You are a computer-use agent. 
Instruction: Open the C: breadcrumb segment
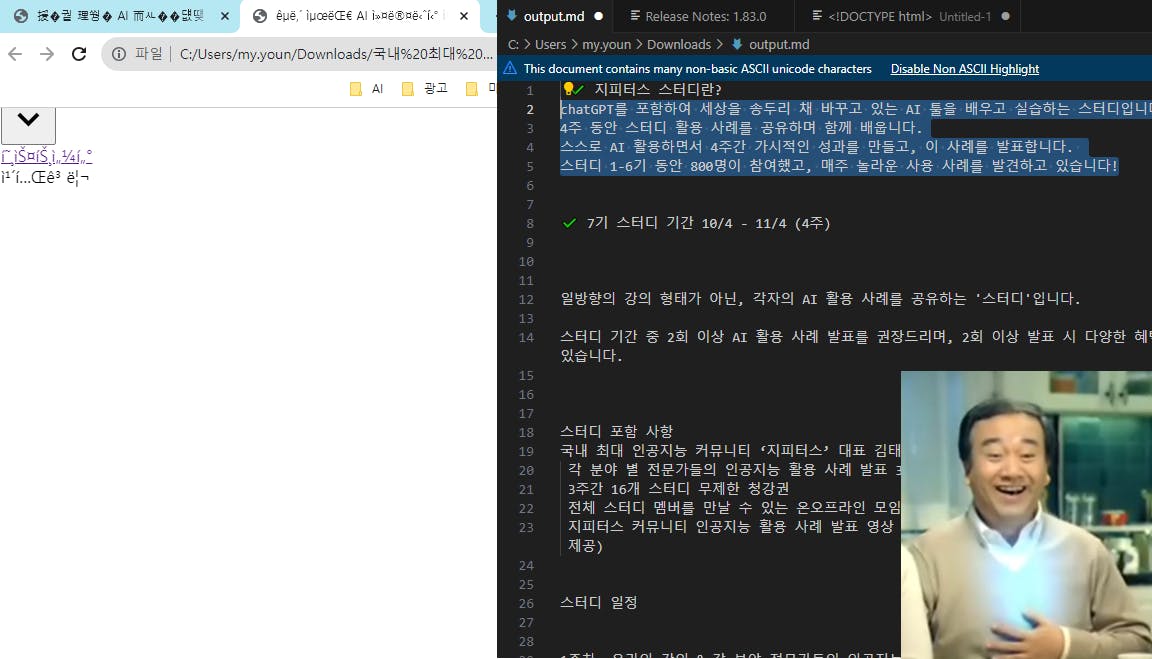pos(514,45)
